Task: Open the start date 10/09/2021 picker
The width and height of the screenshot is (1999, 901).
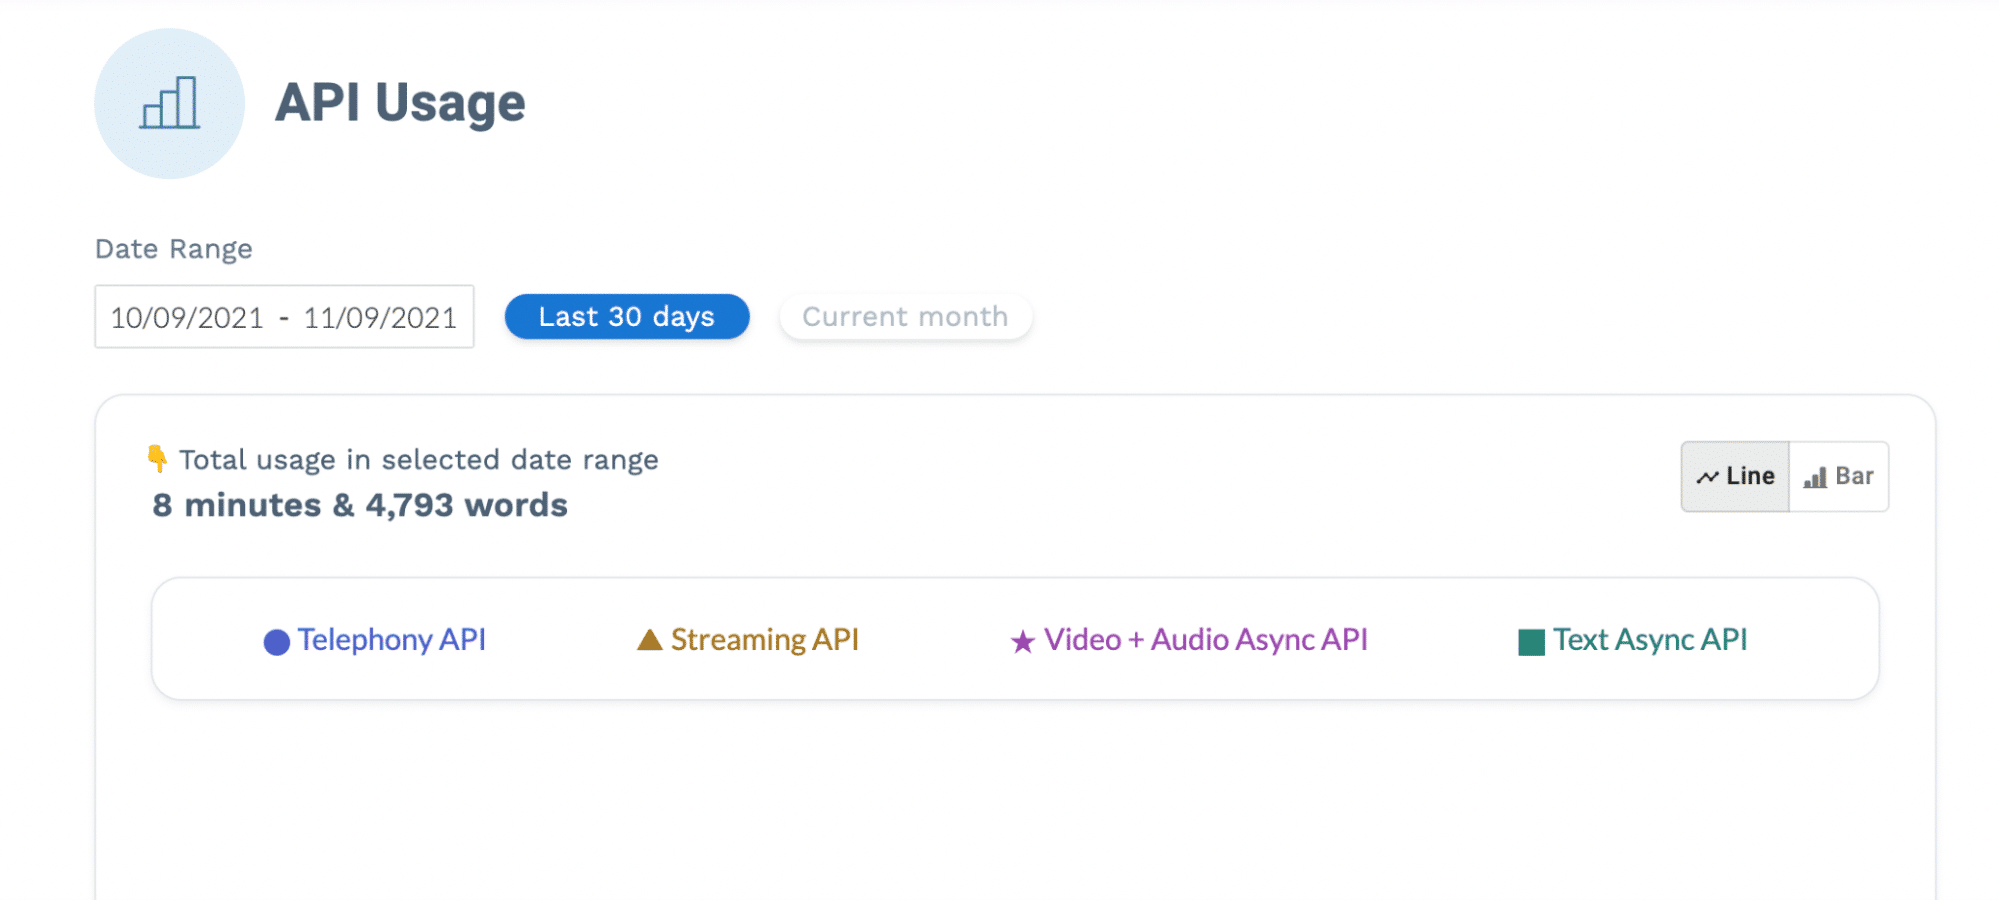Action: pyautogui.click(x=187, y=318)
